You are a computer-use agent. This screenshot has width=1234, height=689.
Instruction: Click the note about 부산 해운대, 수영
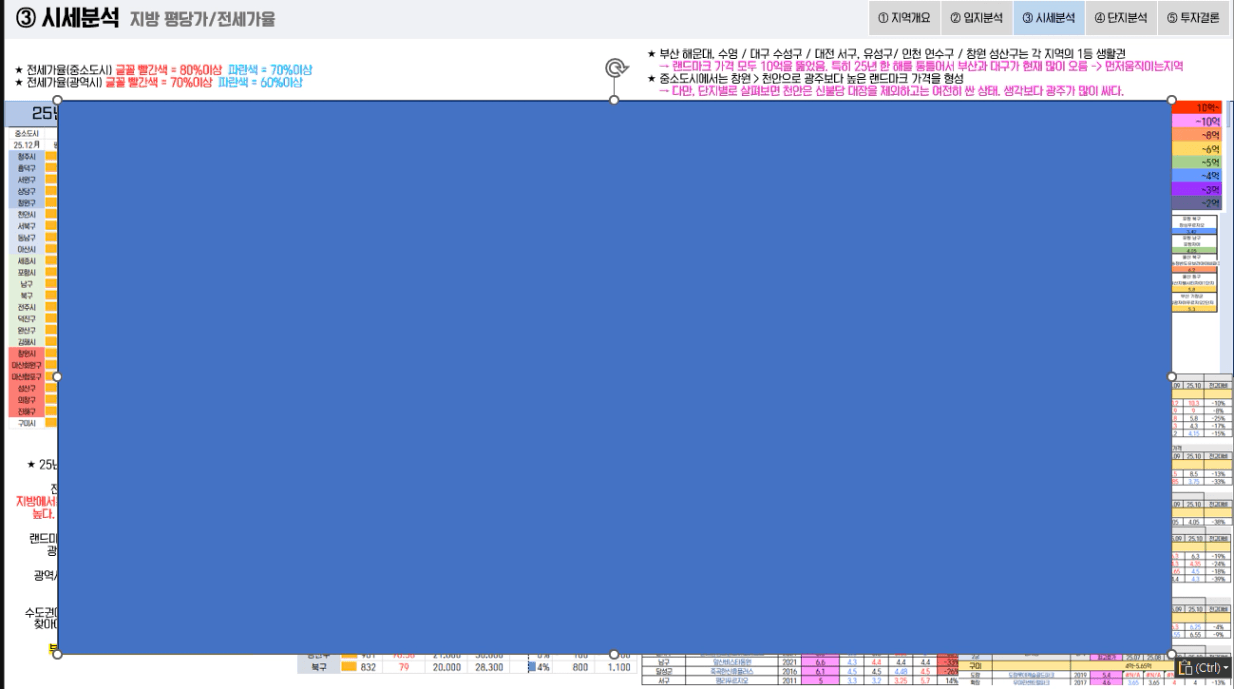pos(886,54)
